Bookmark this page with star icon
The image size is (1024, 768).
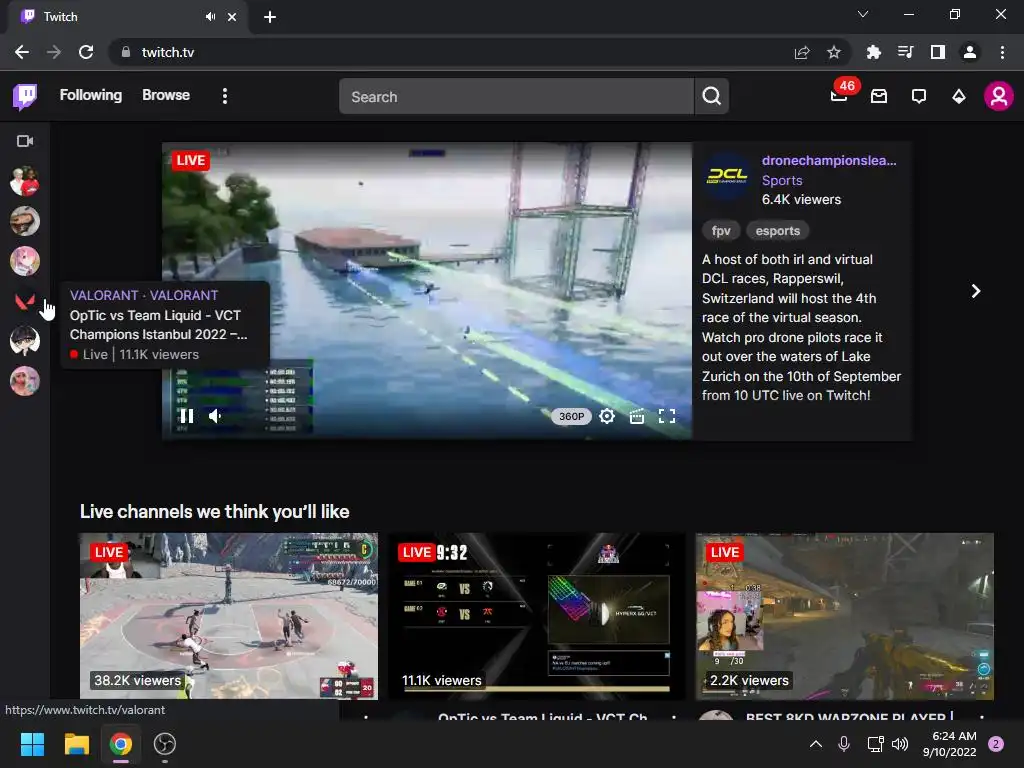pyautogui.click(x=833, y=52)
